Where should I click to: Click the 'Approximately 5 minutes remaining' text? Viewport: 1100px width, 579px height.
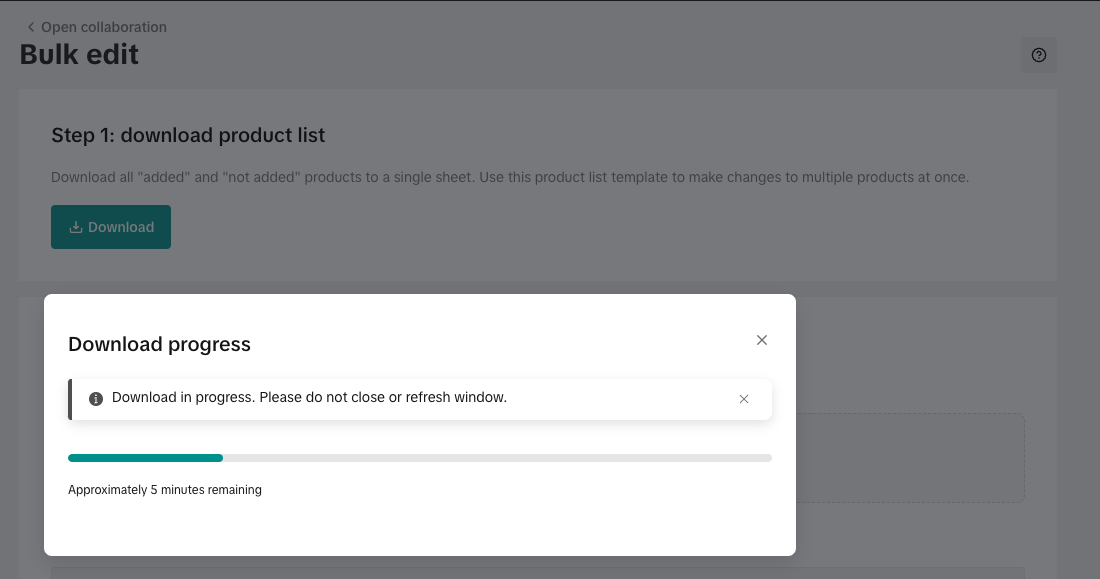[x=165, y=490]
